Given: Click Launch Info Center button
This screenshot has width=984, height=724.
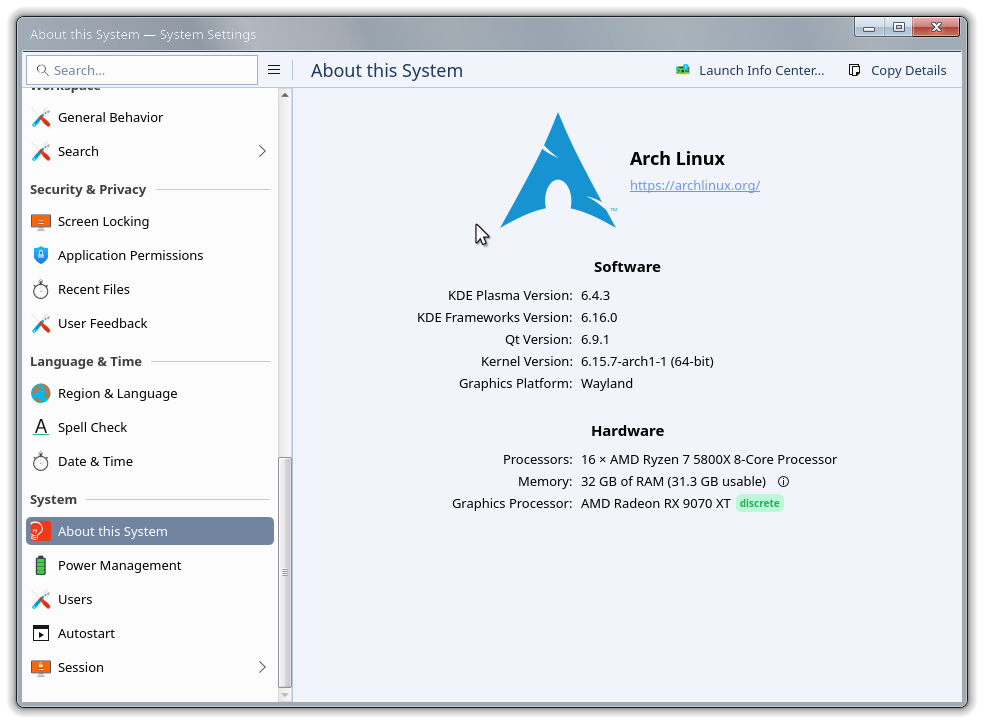Looking at the screenshot, I should pos(750,70).
